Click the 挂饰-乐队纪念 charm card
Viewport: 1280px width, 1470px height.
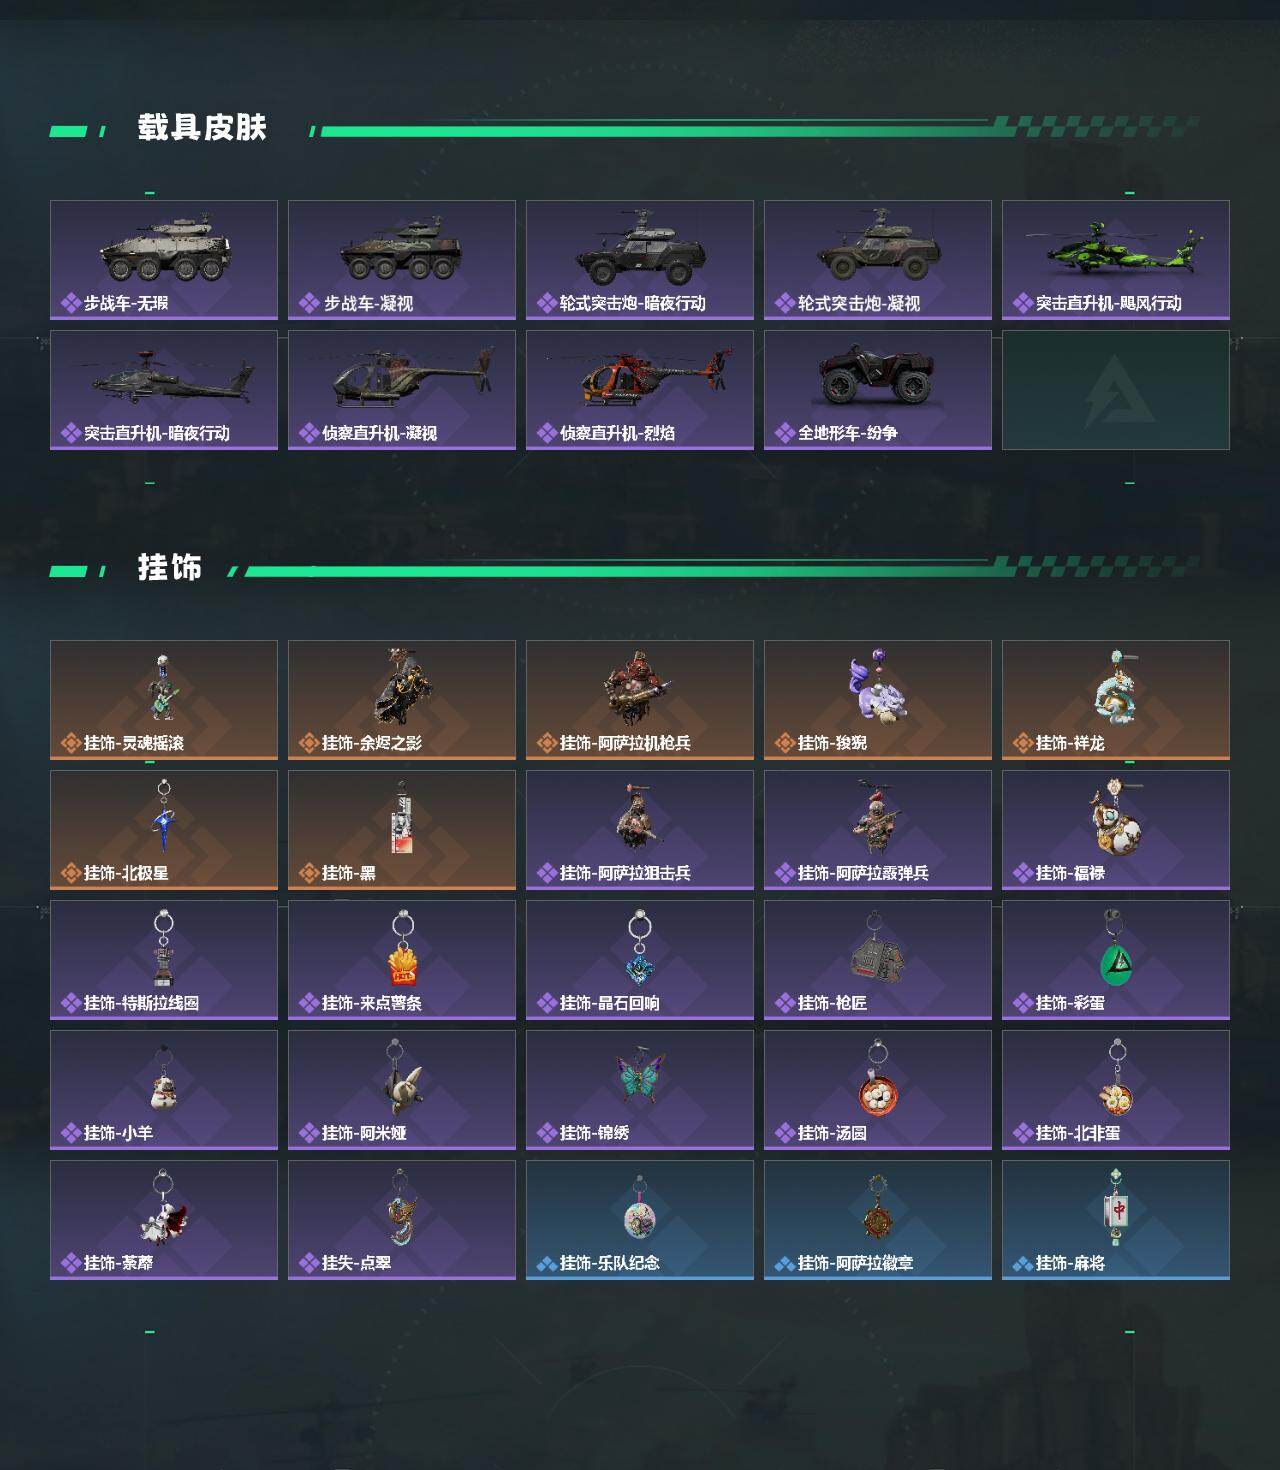(x=640, y=1220)
